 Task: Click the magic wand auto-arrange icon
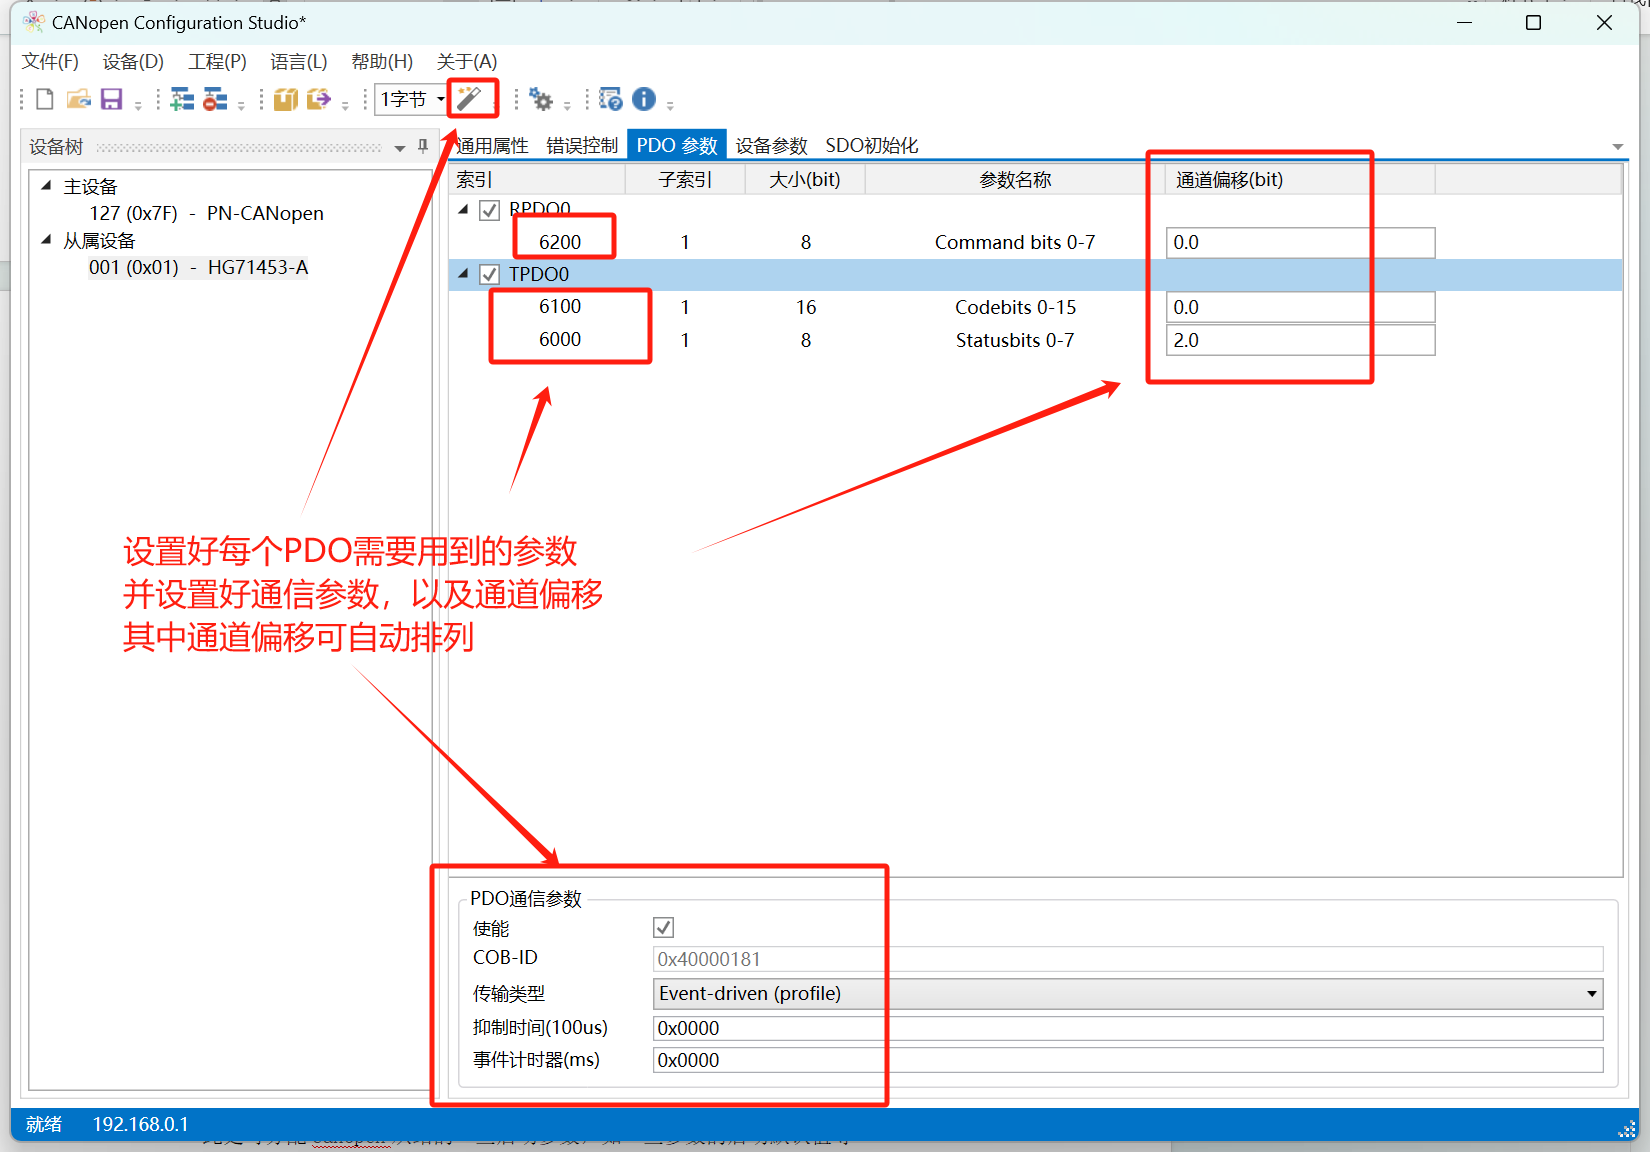coord(470,98)
